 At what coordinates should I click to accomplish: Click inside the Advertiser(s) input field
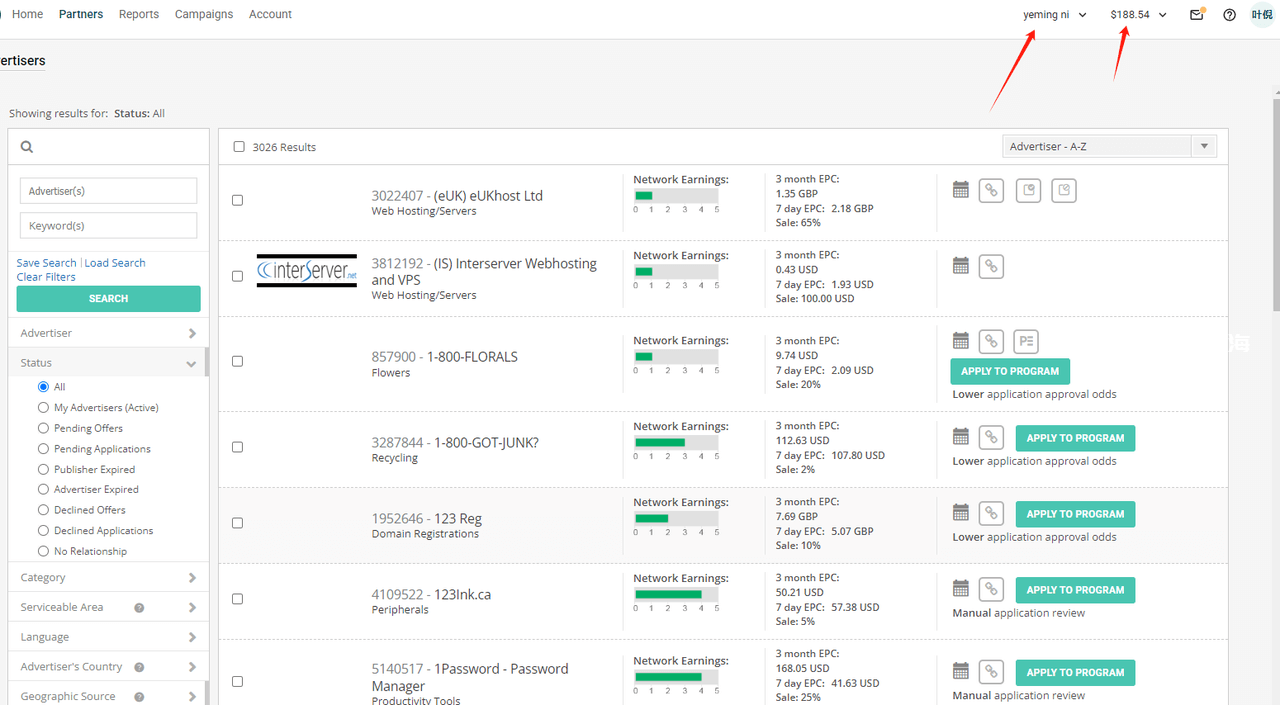click(x=108, y=191)
